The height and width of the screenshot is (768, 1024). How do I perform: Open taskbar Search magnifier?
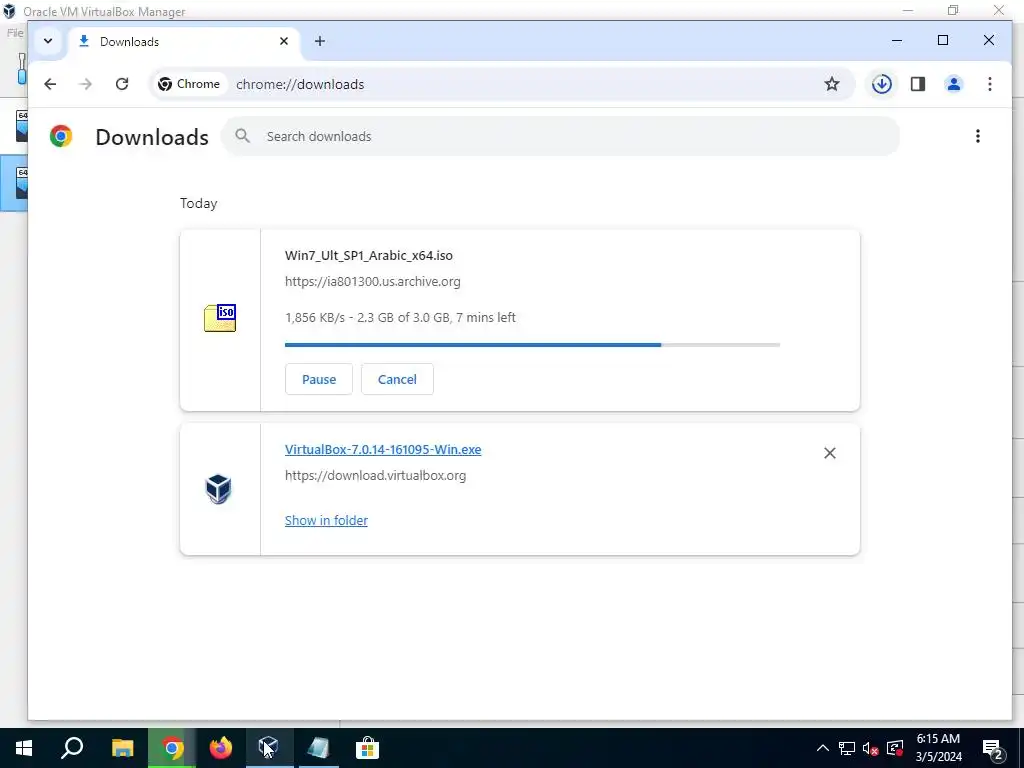[x=72, y=748]
